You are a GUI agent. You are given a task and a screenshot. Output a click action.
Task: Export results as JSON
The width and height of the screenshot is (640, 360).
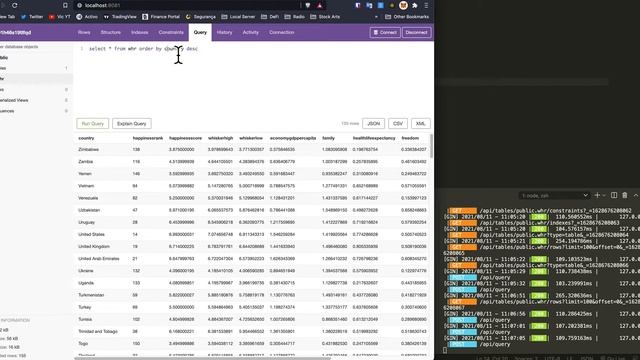point(373,124)
